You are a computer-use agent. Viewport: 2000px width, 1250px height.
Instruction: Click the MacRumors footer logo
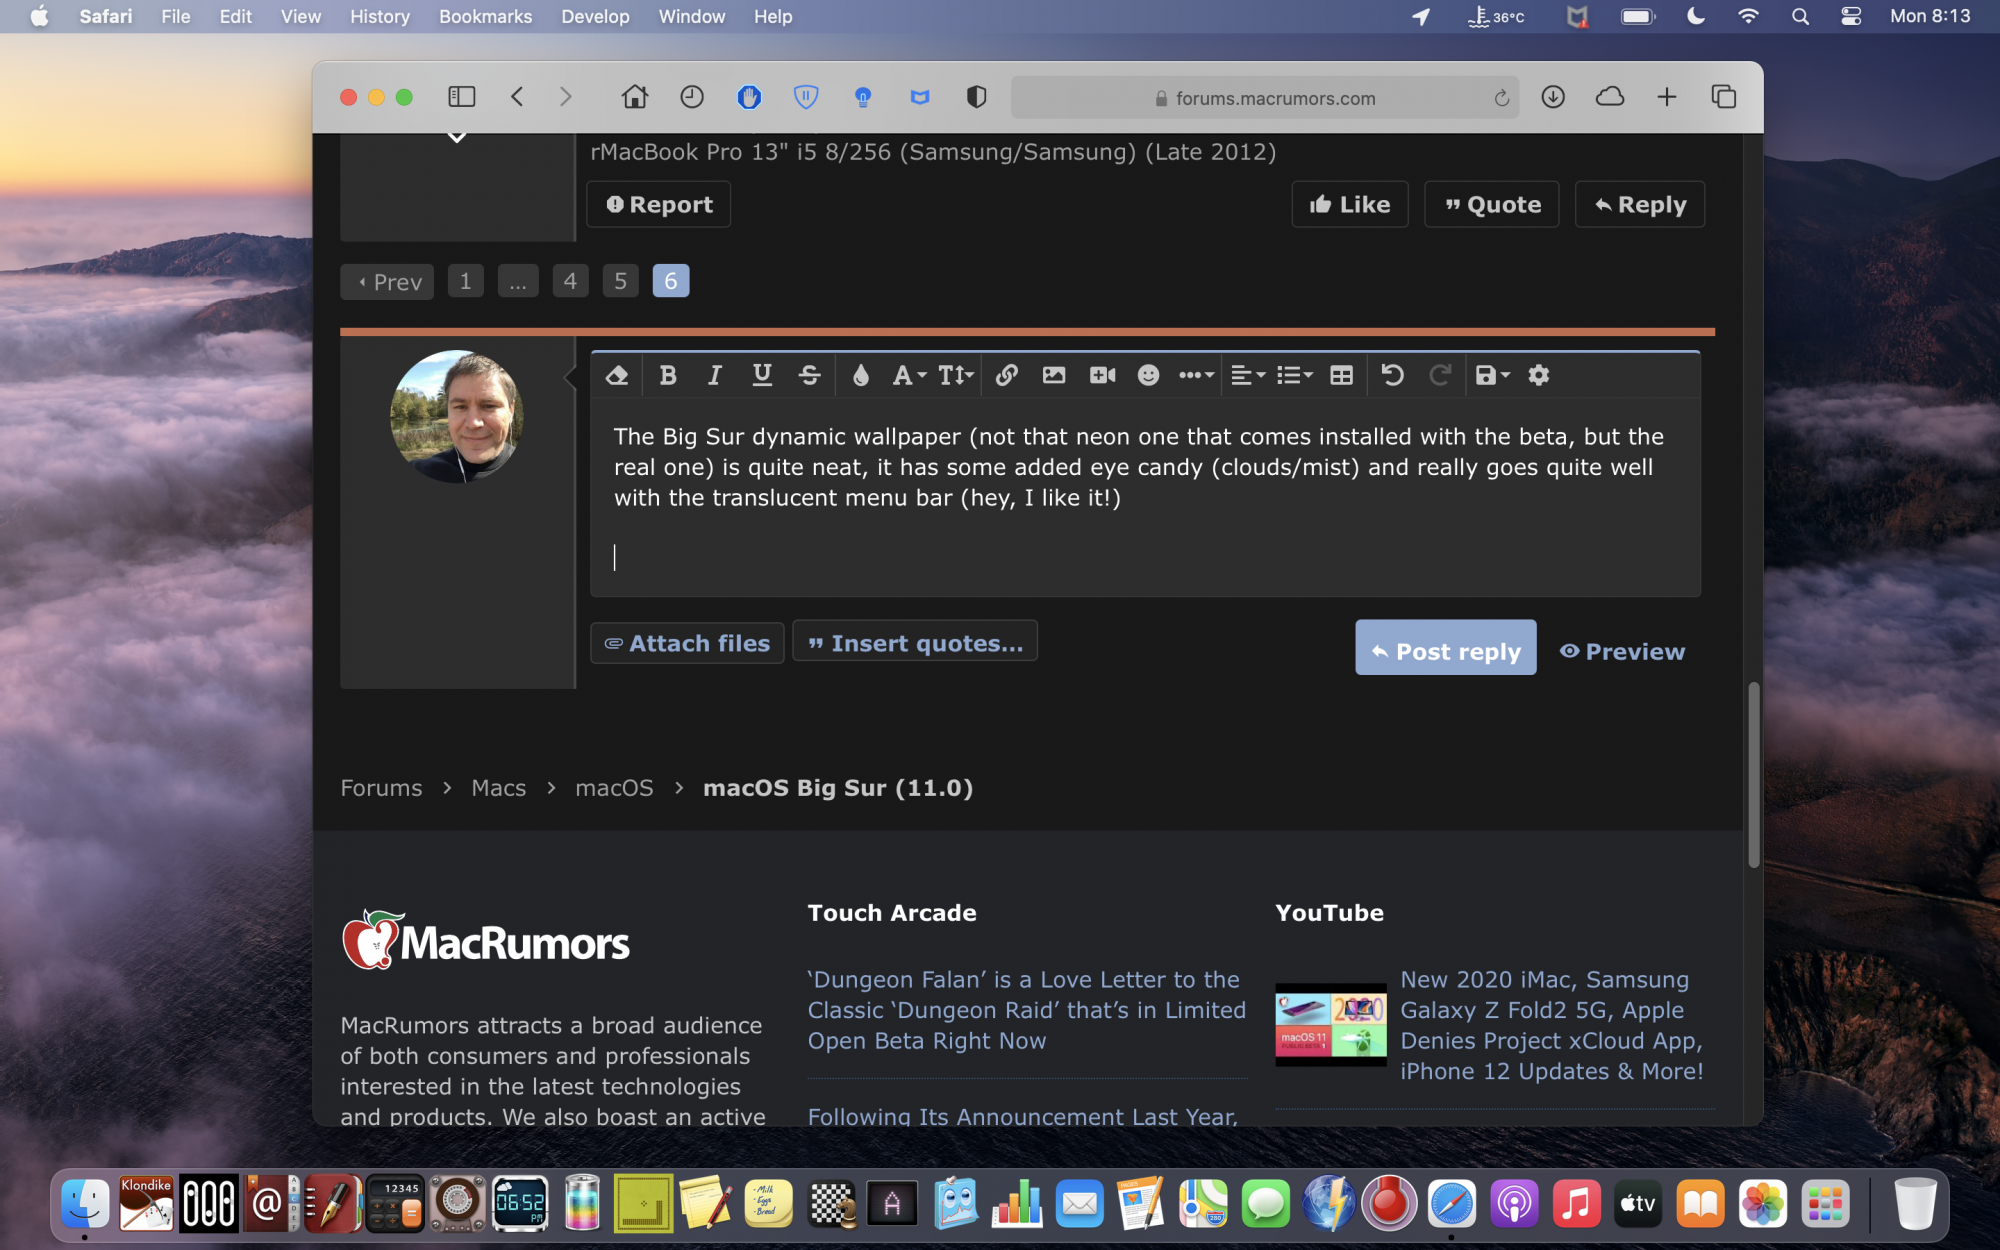click(x=486, y=940)
